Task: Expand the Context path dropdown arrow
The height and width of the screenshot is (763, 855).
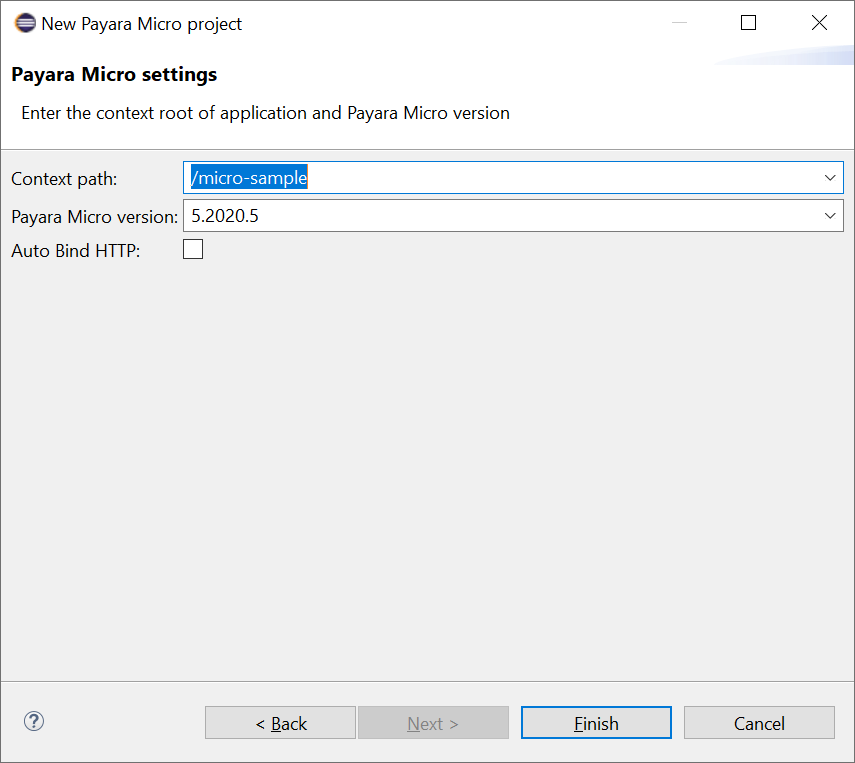Action: (x=830, y=178)
